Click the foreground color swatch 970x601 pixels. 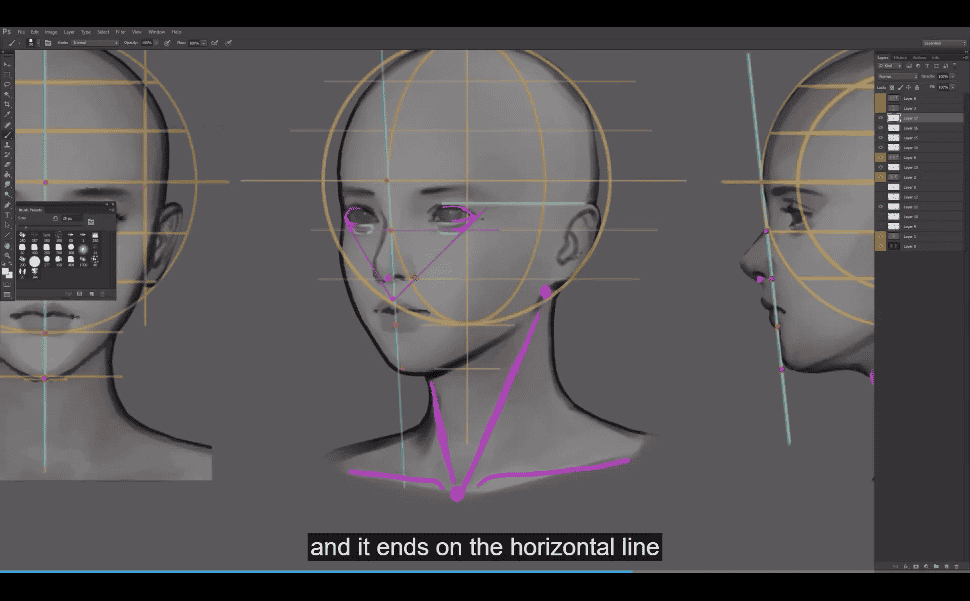pos(5,272)
